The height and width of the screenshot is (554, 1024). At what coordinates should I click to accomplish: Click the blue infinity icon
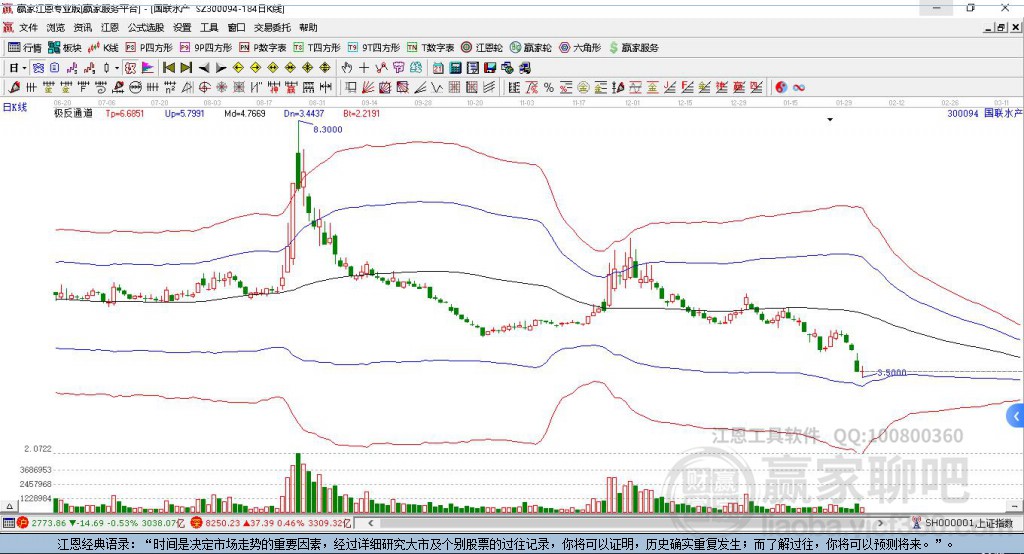click(799, 87)
